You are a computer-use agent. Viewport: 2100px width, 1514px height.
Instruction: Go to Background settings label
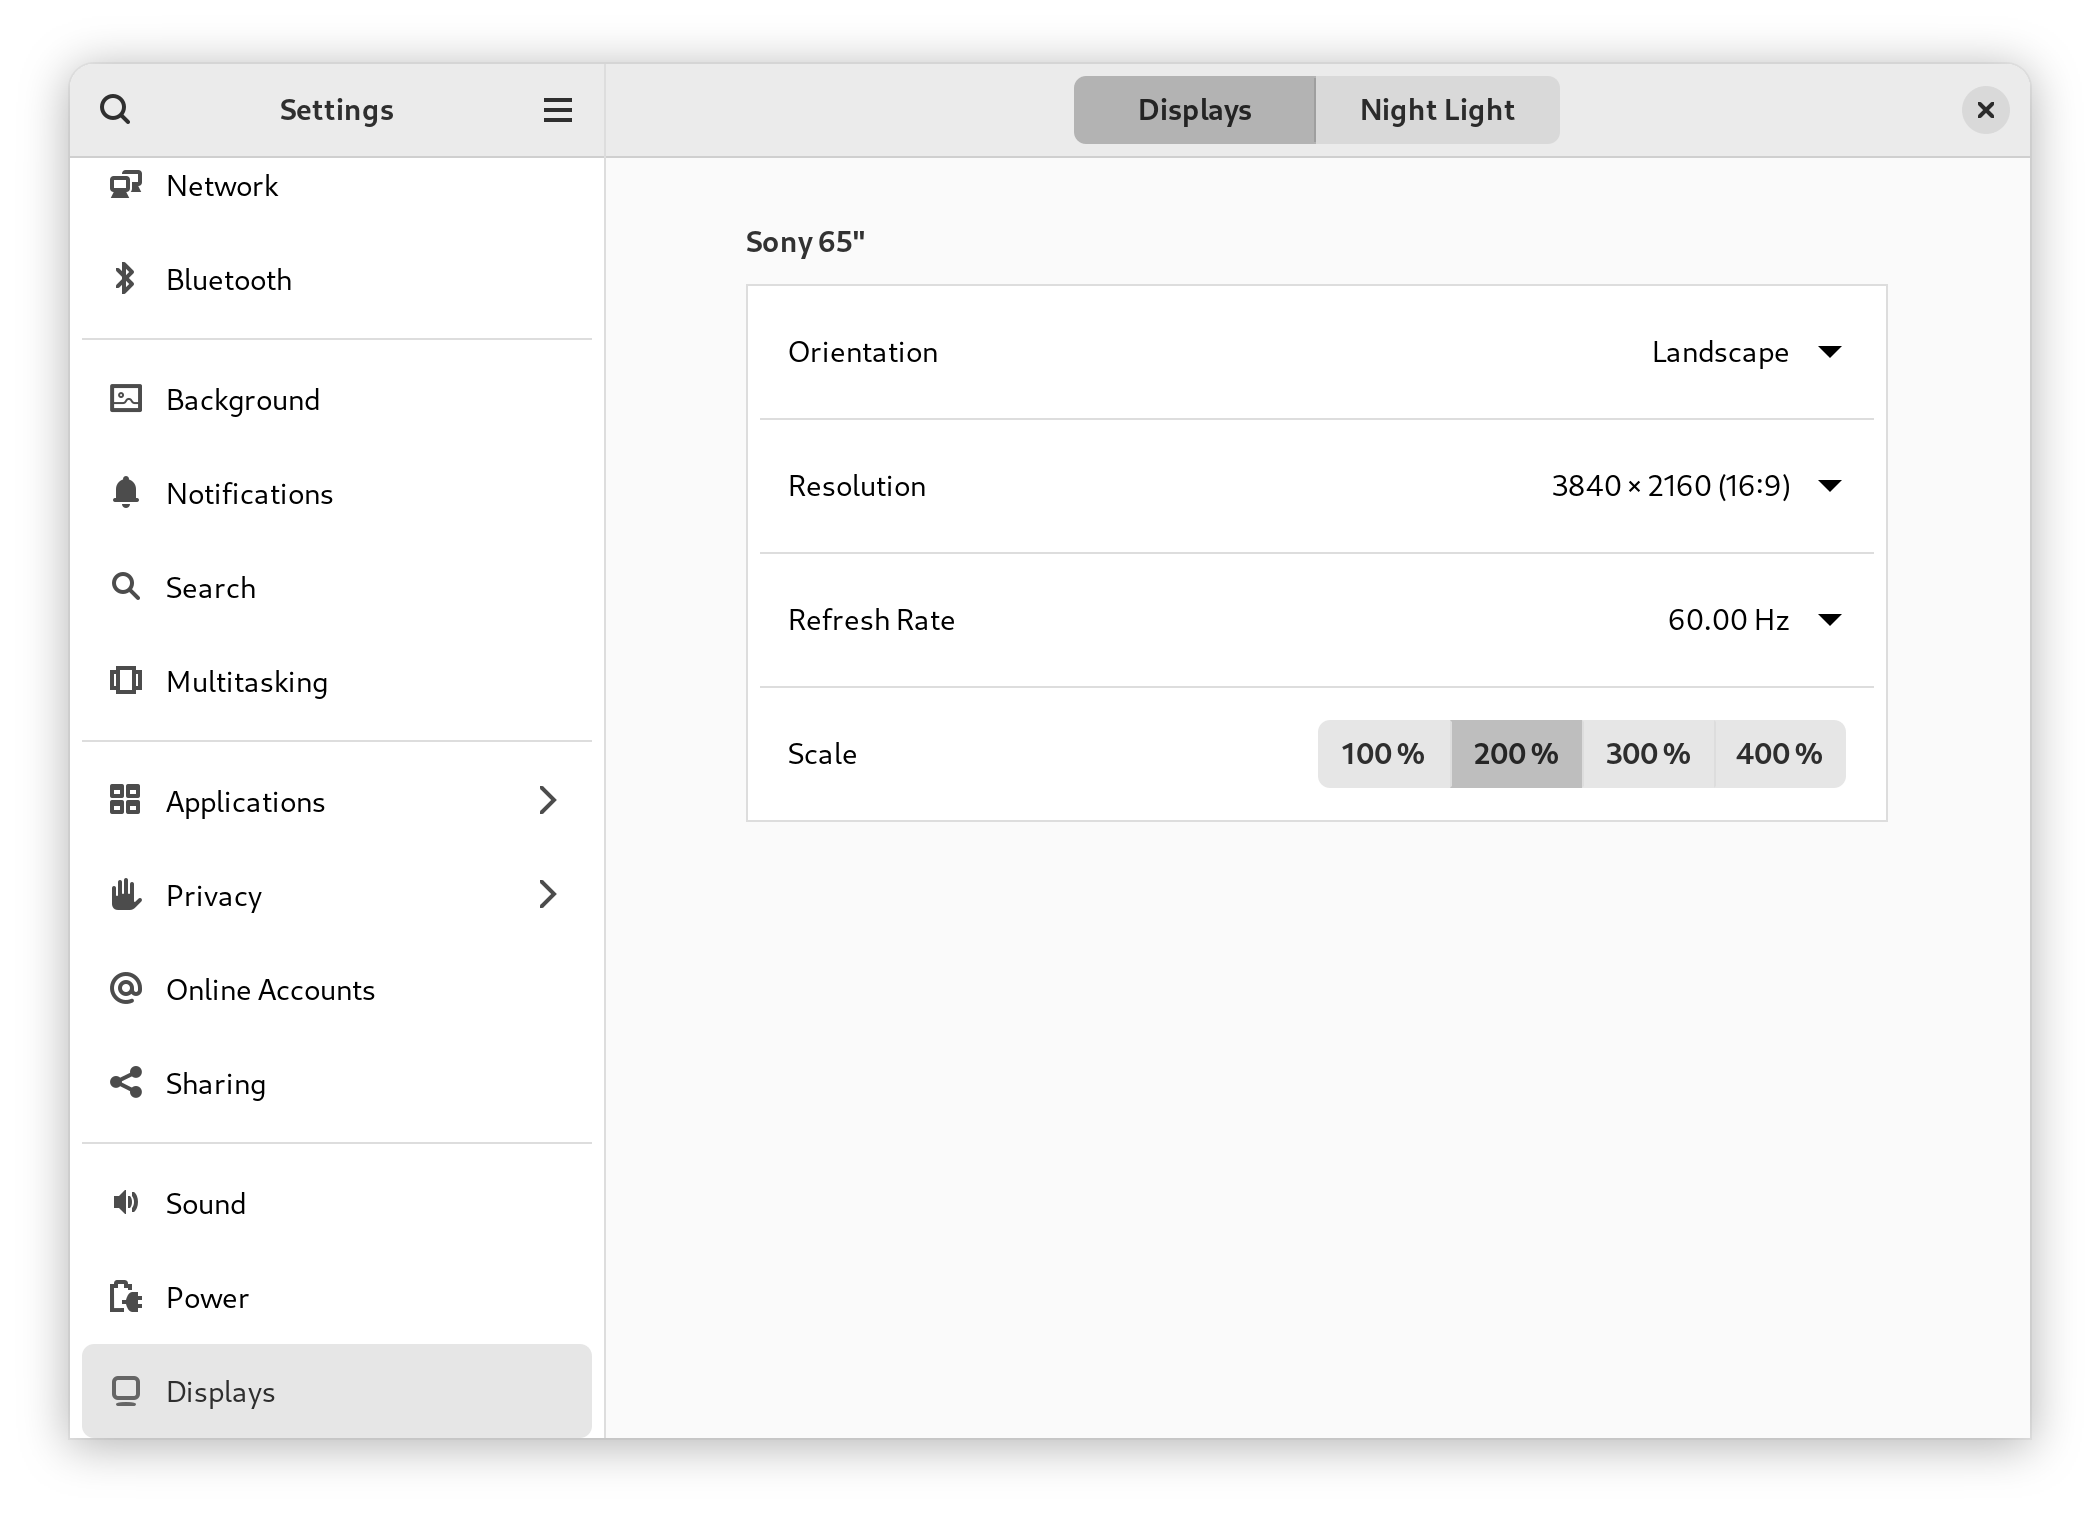pos(243,400)
